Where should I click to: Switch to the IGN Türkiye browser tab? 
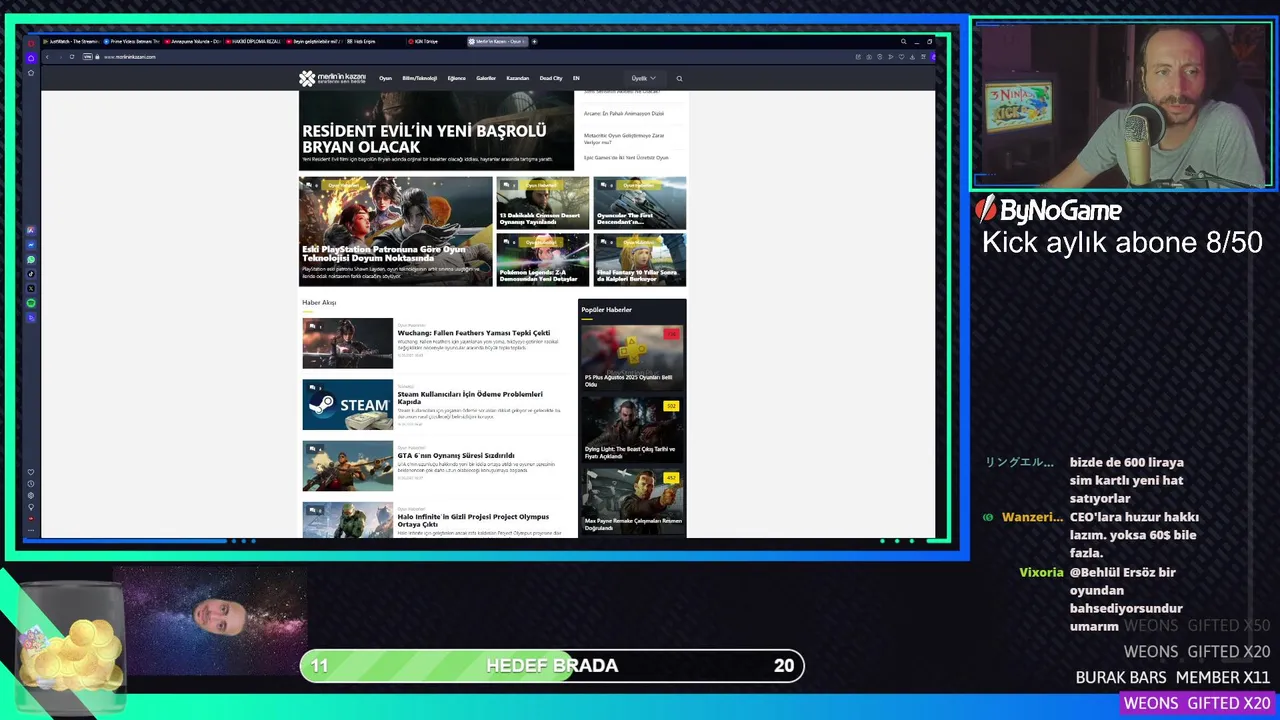[x=434, y=42]
